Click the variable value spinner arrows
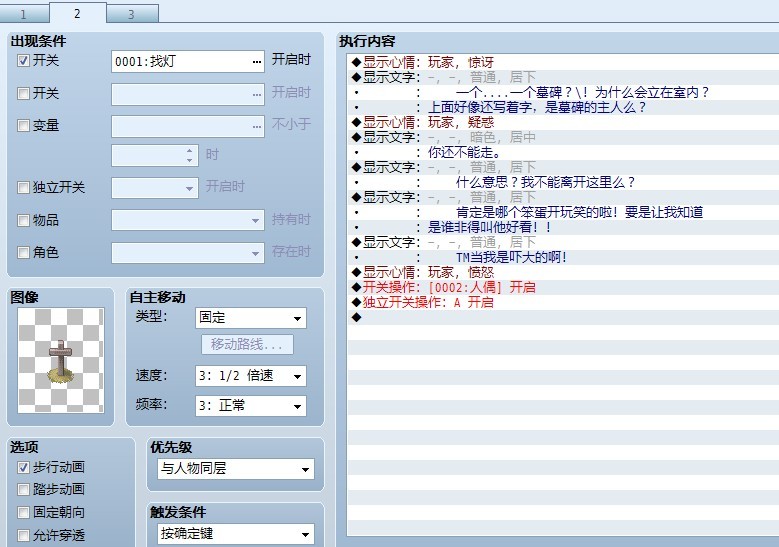Viewport: 779px width, 547px height. (x=189, y=156)
